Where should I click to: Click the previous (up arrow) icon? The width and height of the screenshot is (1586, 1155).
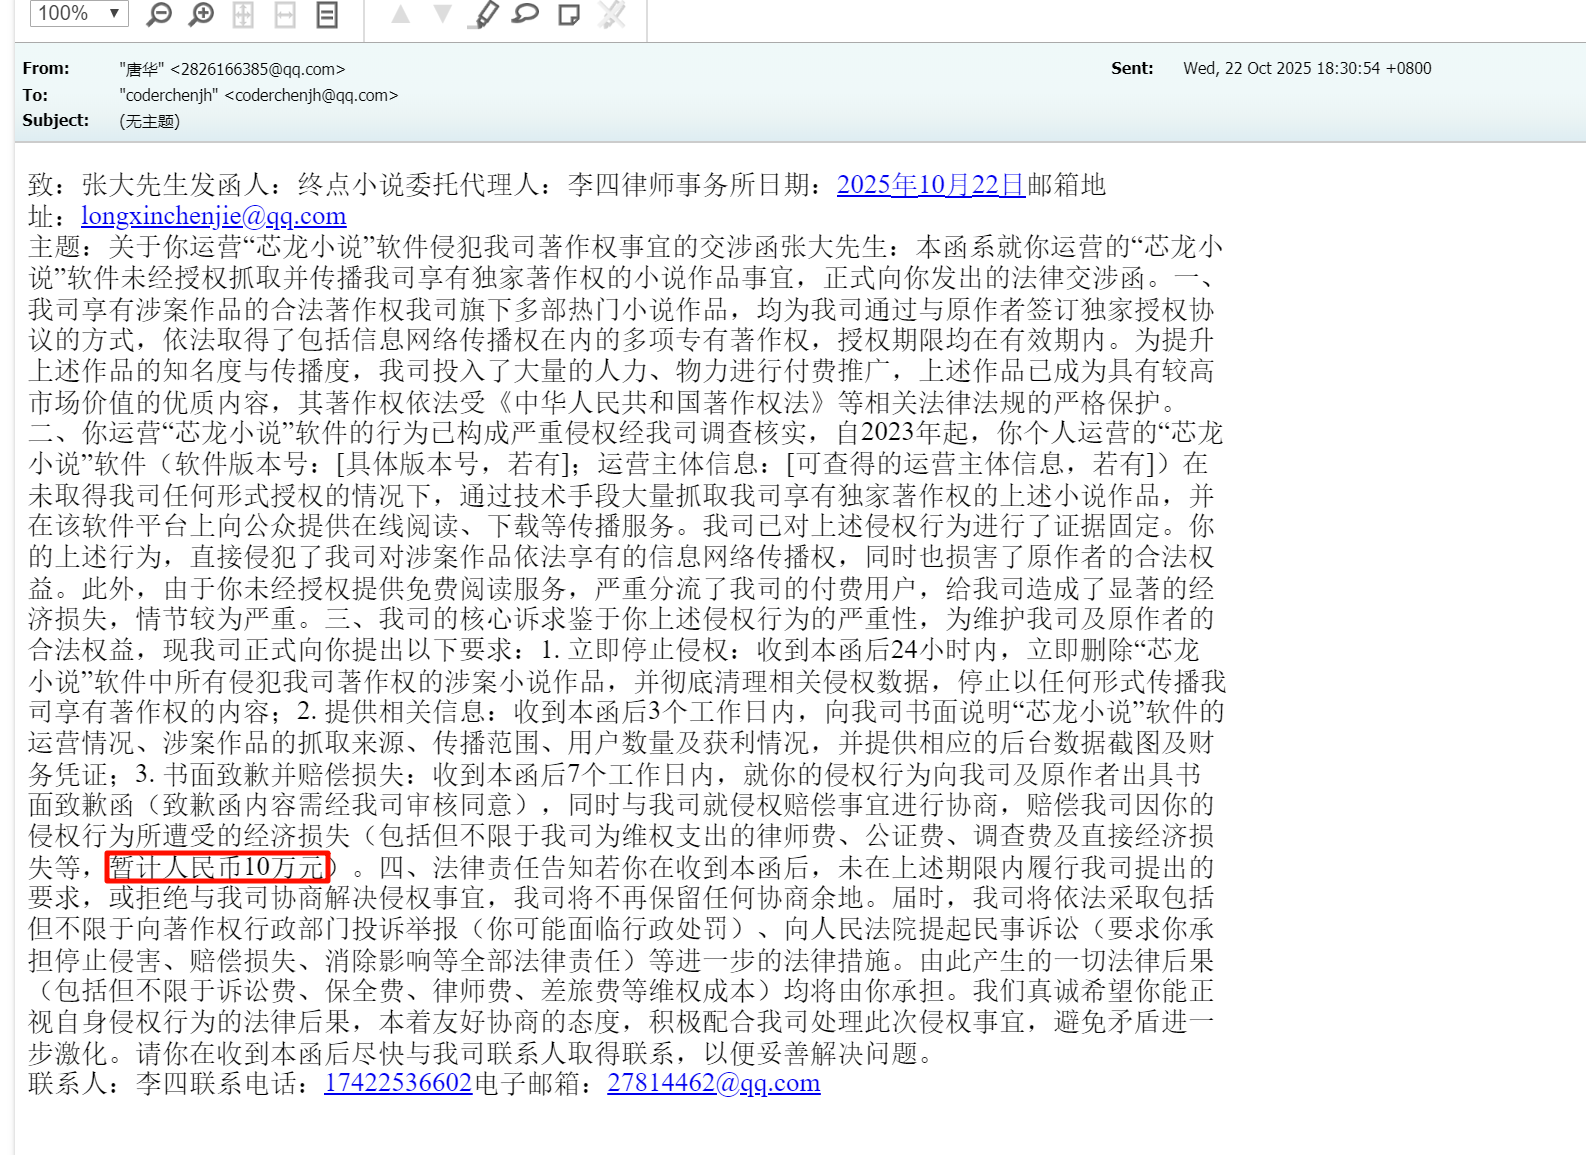[400, 14]
